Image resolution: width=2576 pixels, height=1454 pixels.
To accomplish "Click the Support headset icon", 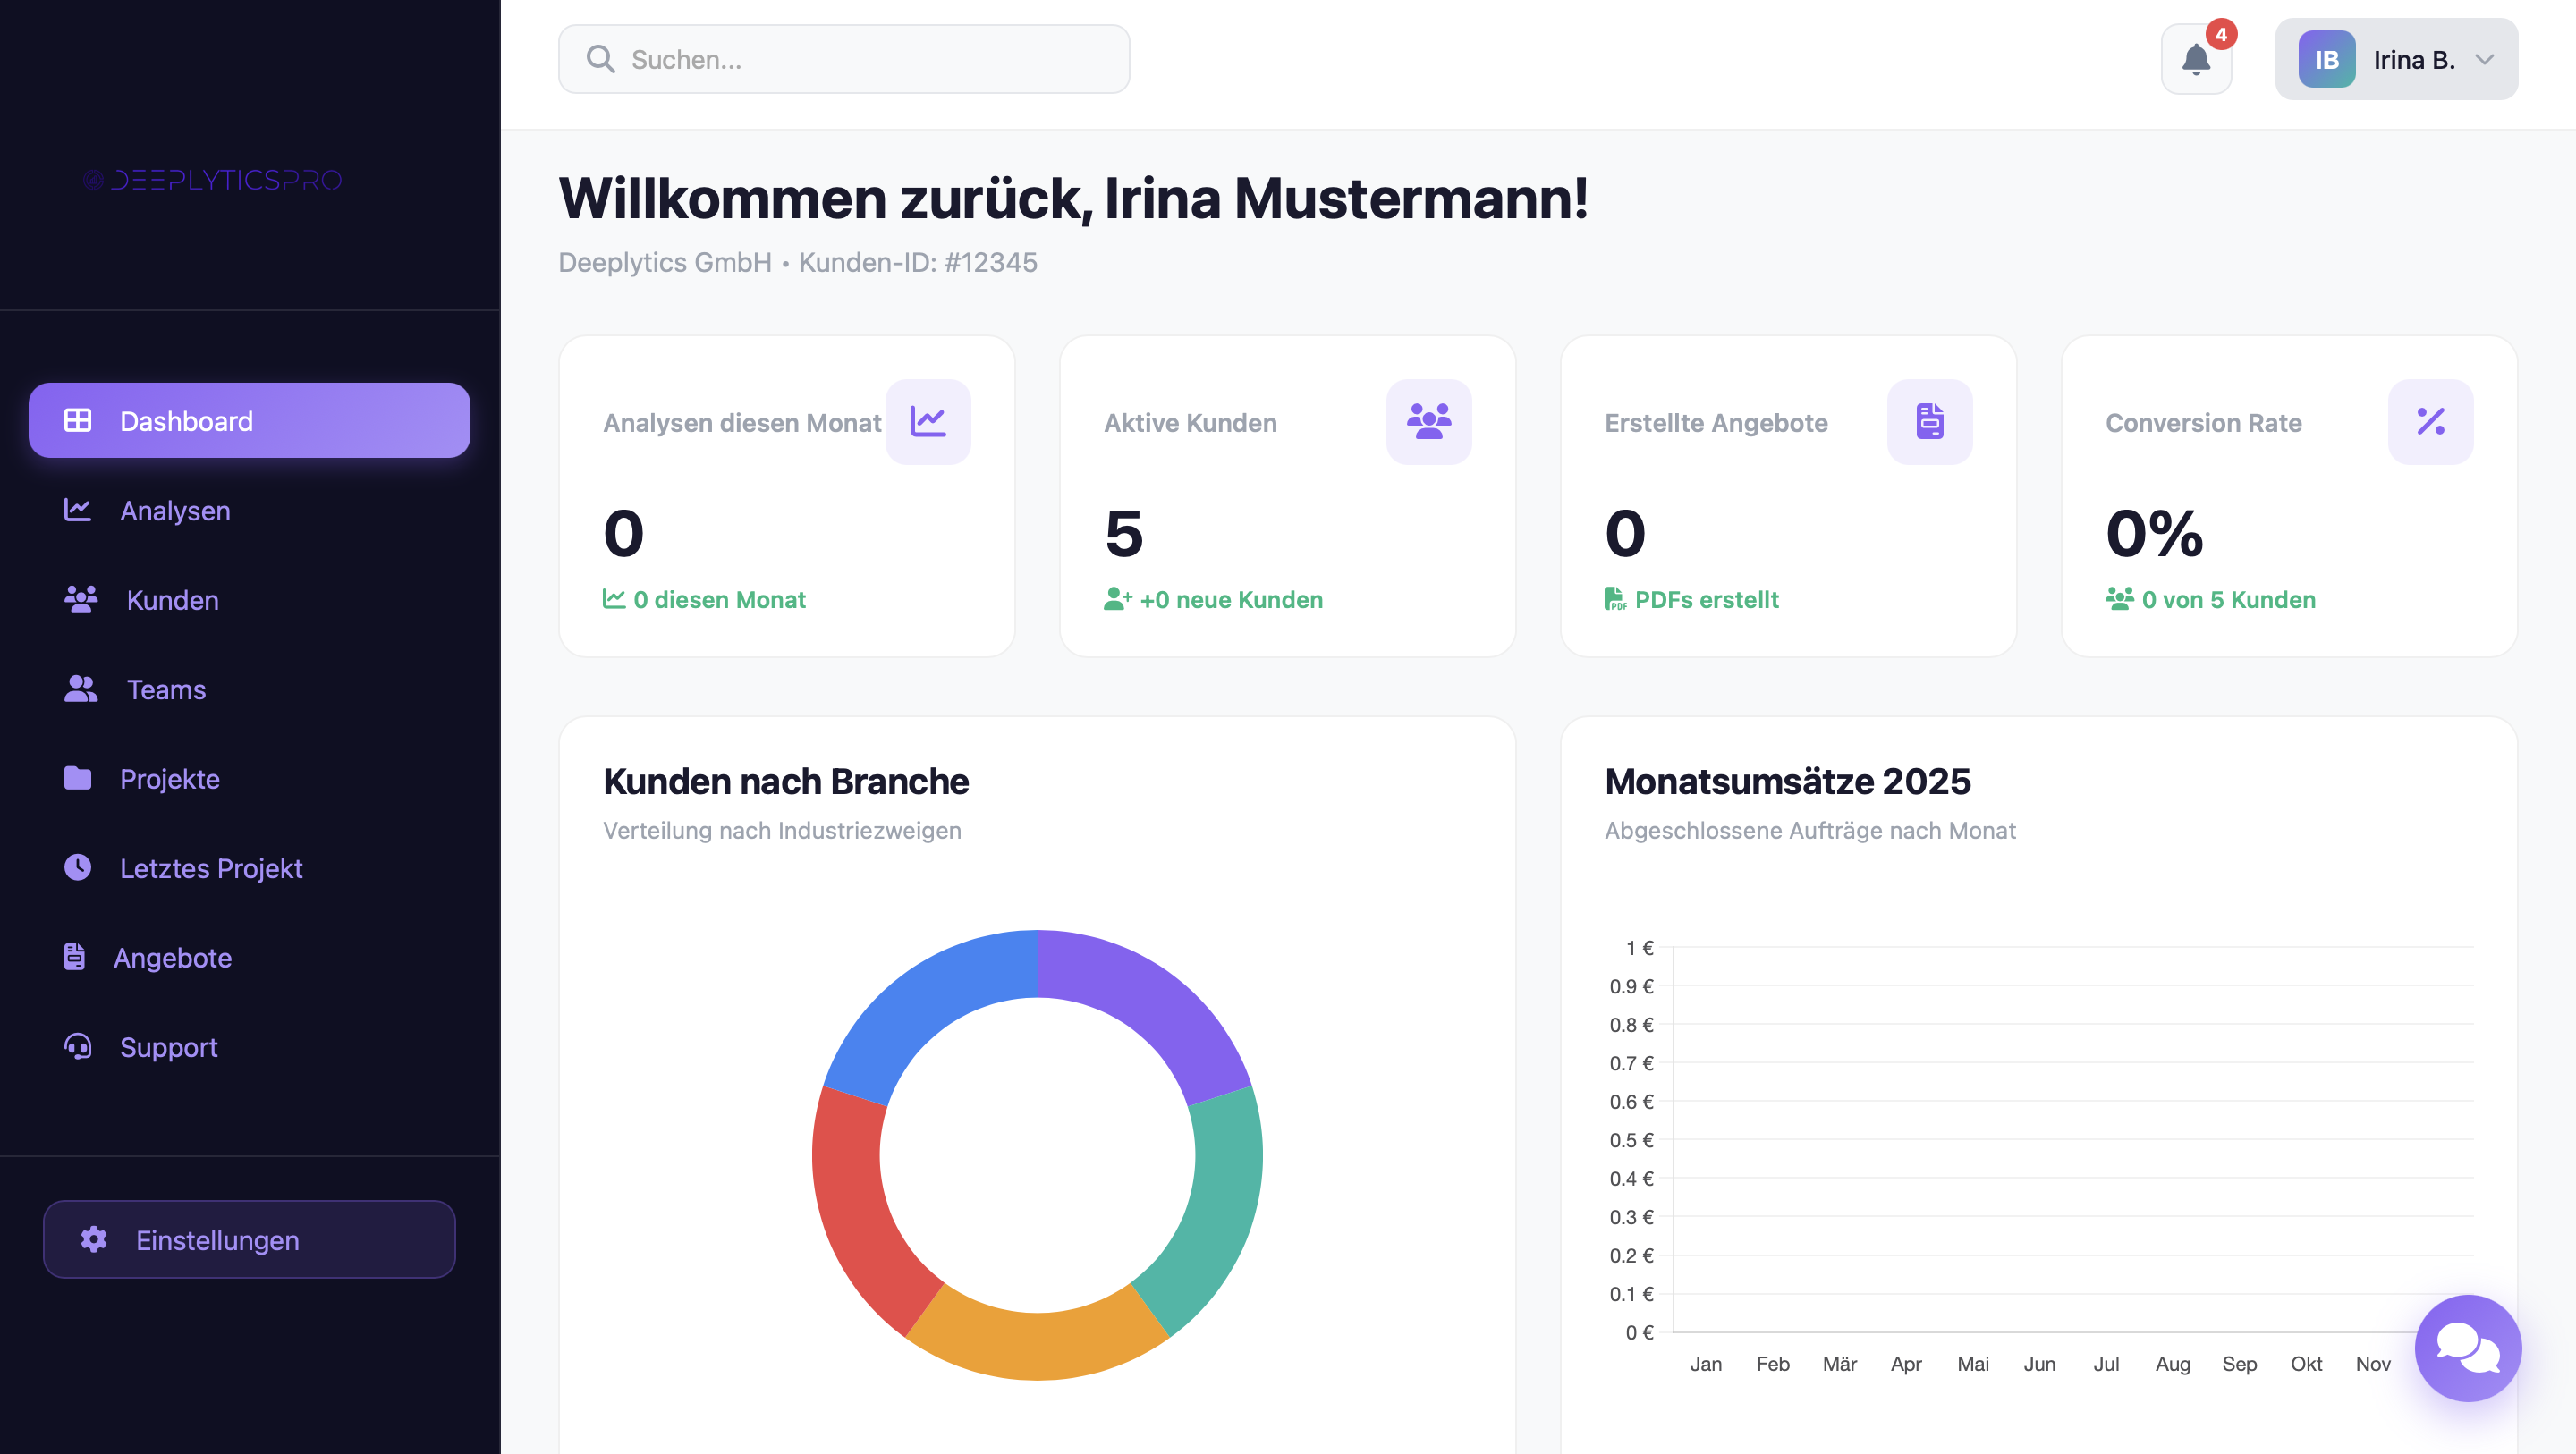I will [78, 1046].
